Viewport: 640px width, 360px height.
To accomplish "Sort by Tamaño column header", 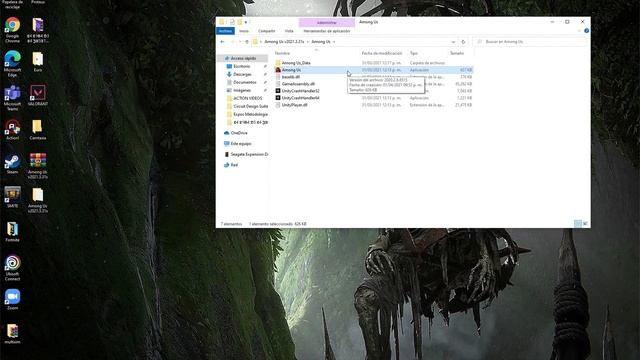I will (457, 53).
